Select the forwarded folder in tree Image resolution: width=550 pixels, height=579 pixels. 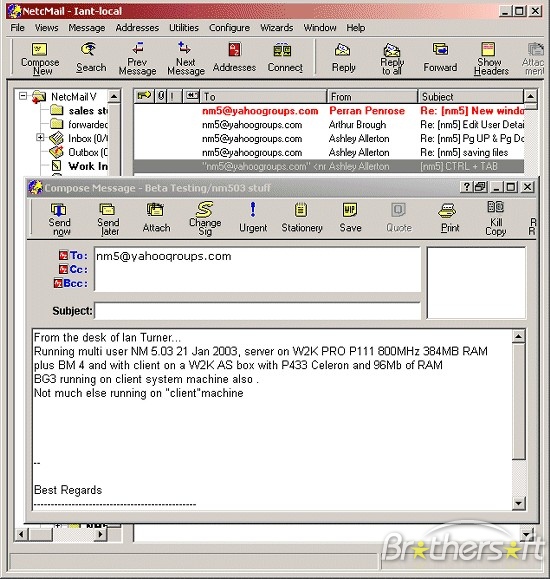coord(79,124)
